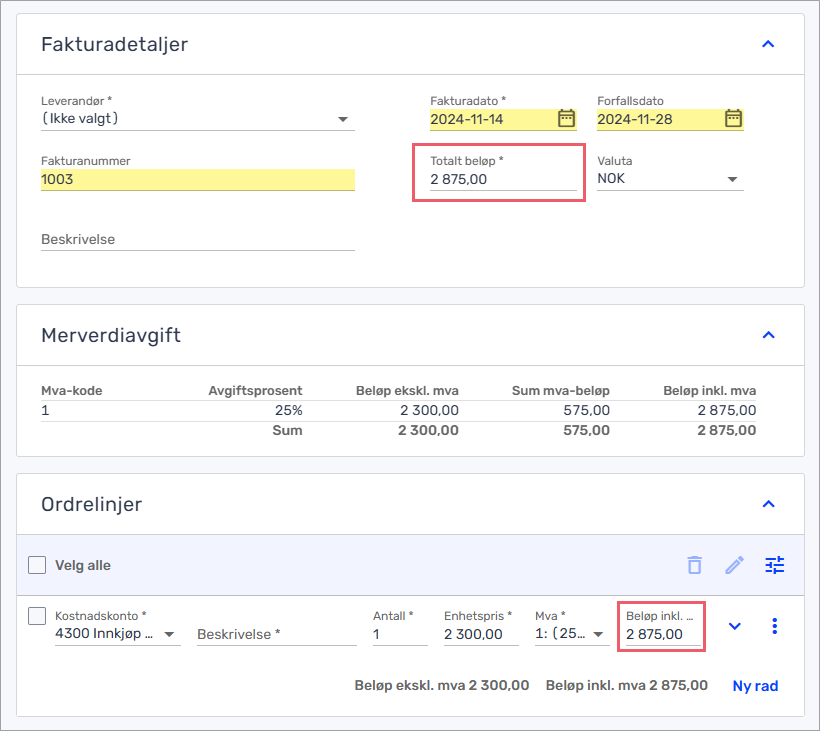Click the trash delete icon in Ordrelinjer
The image size is (820, 731).
694,565
